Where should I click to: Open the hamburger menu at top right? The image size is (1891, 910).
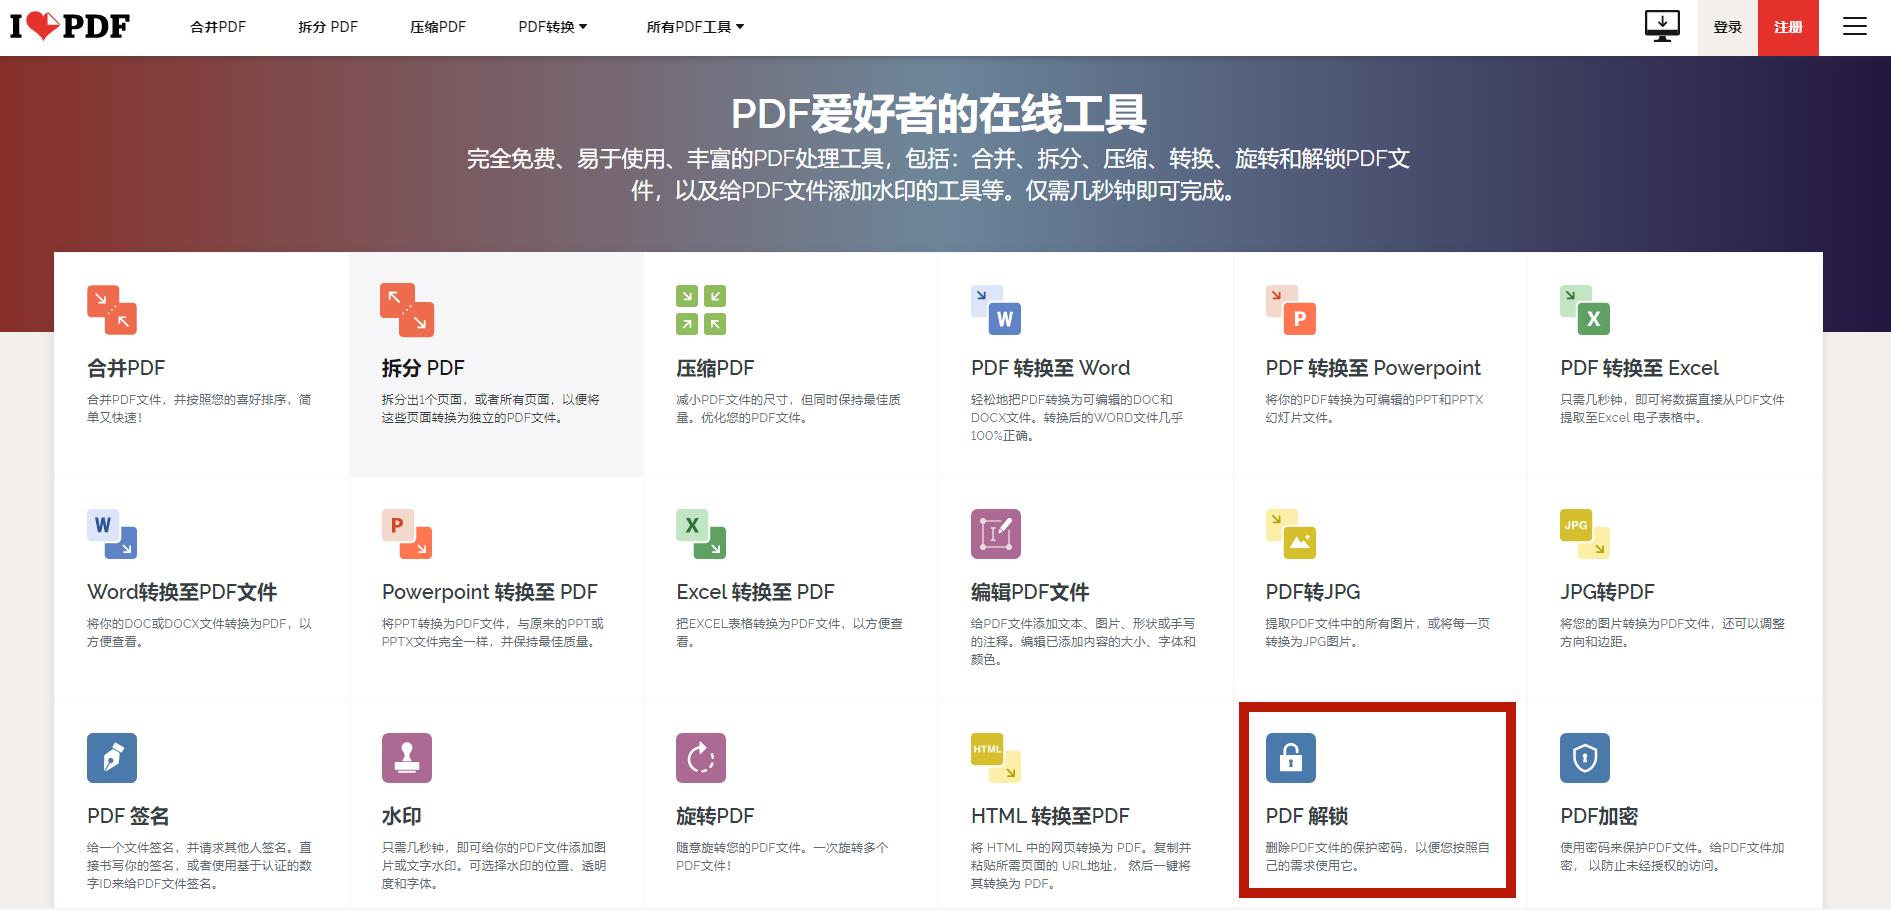(x=1855, y=26)
